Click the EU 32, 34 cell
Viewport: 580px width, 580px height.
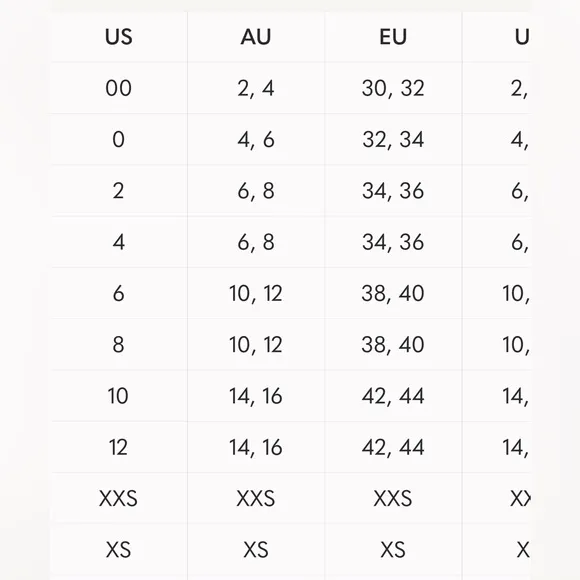tap(393, 140)
